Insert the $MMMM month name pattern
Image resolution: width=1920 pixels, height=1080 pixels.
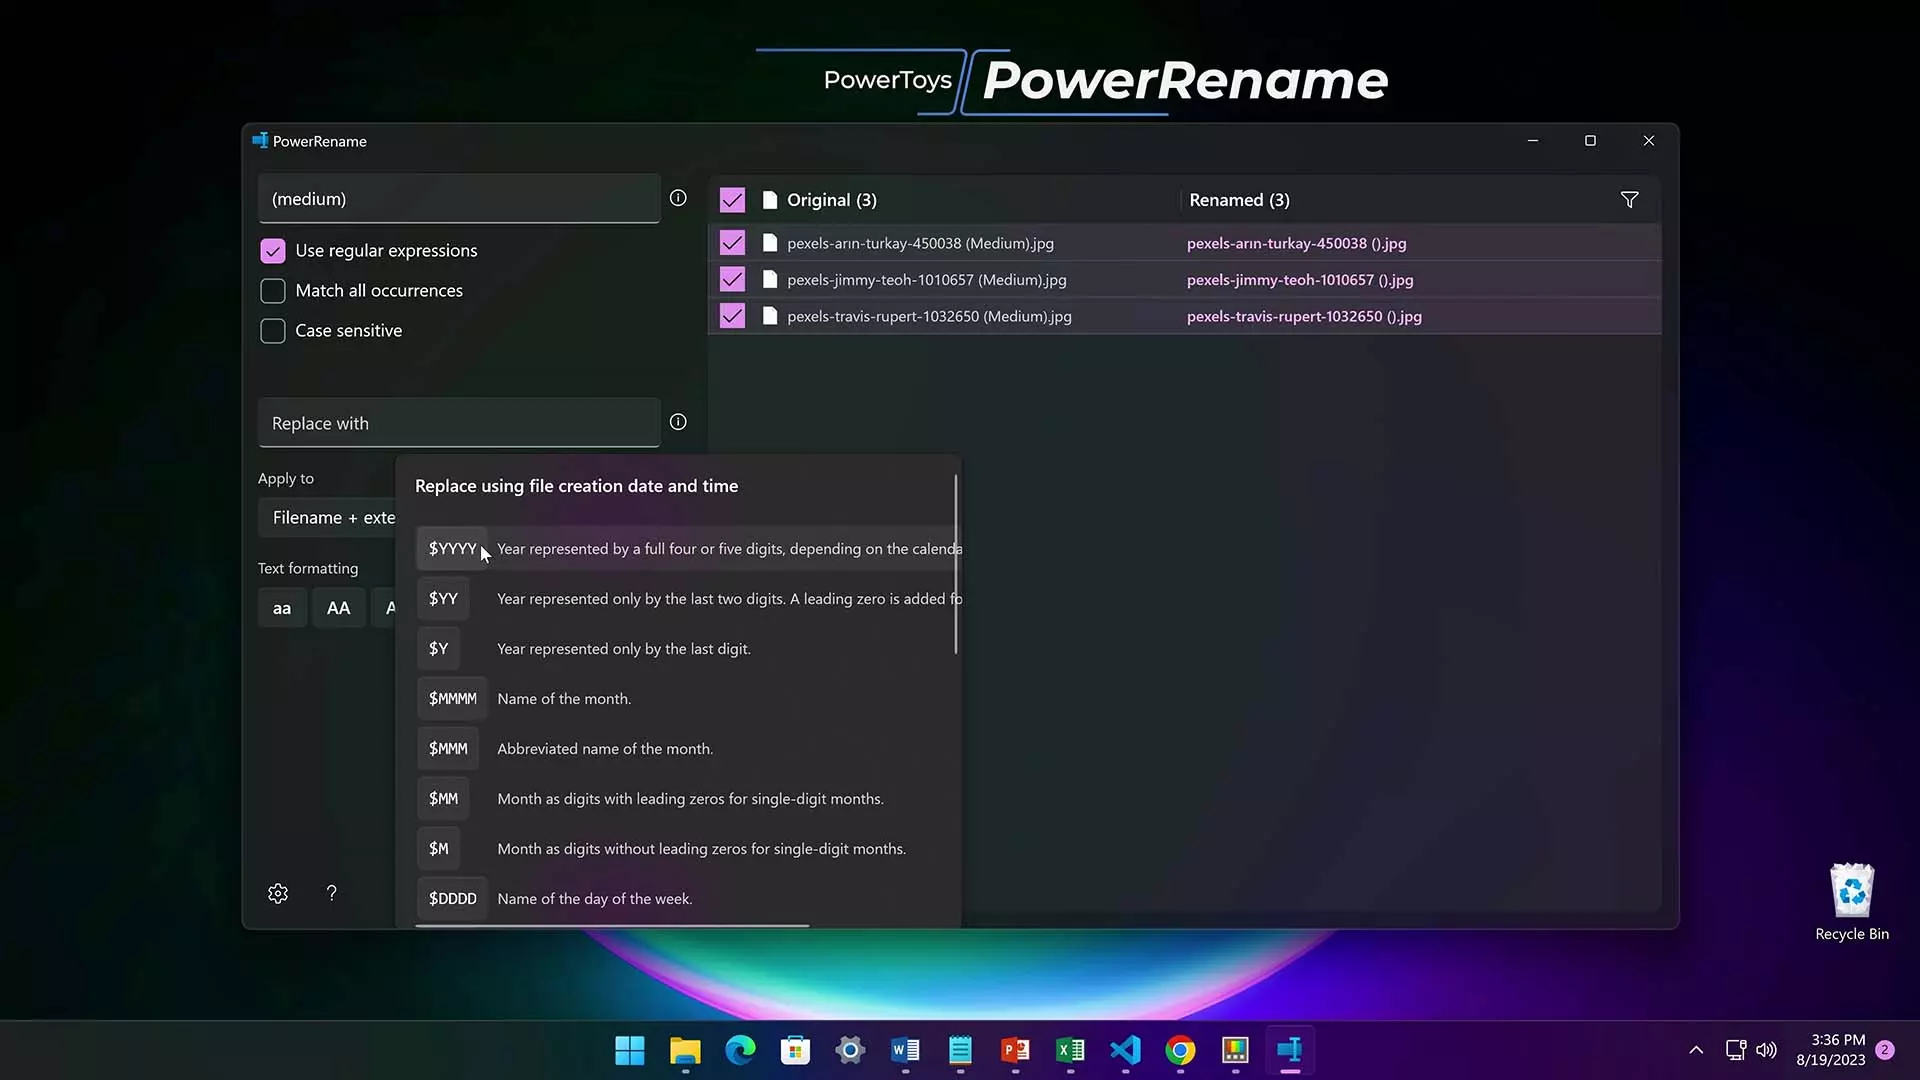(x=452, y=698)
